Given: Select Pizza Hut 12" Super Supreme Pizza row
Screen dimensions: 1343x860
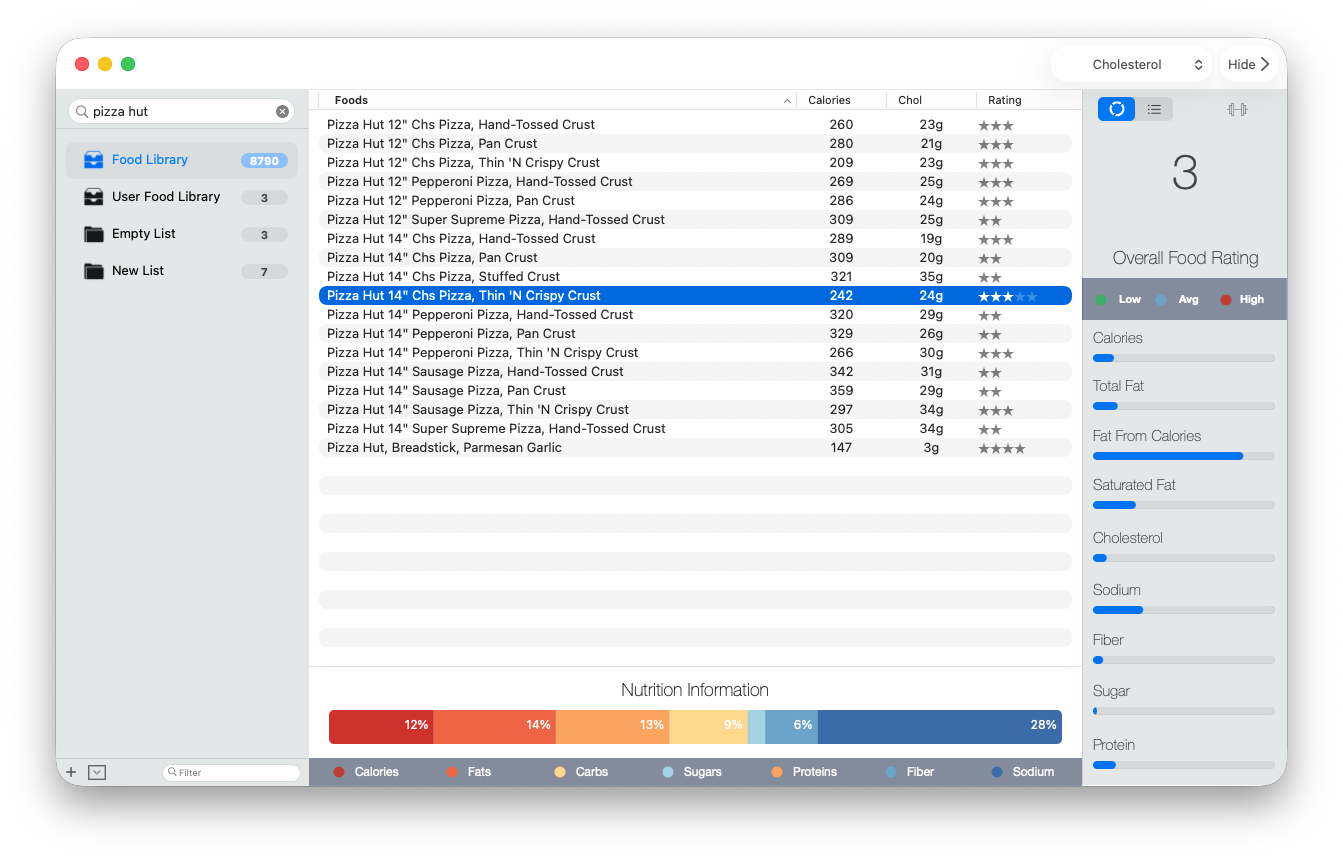Looking at the screenshot, I should [x=695, y=220].
